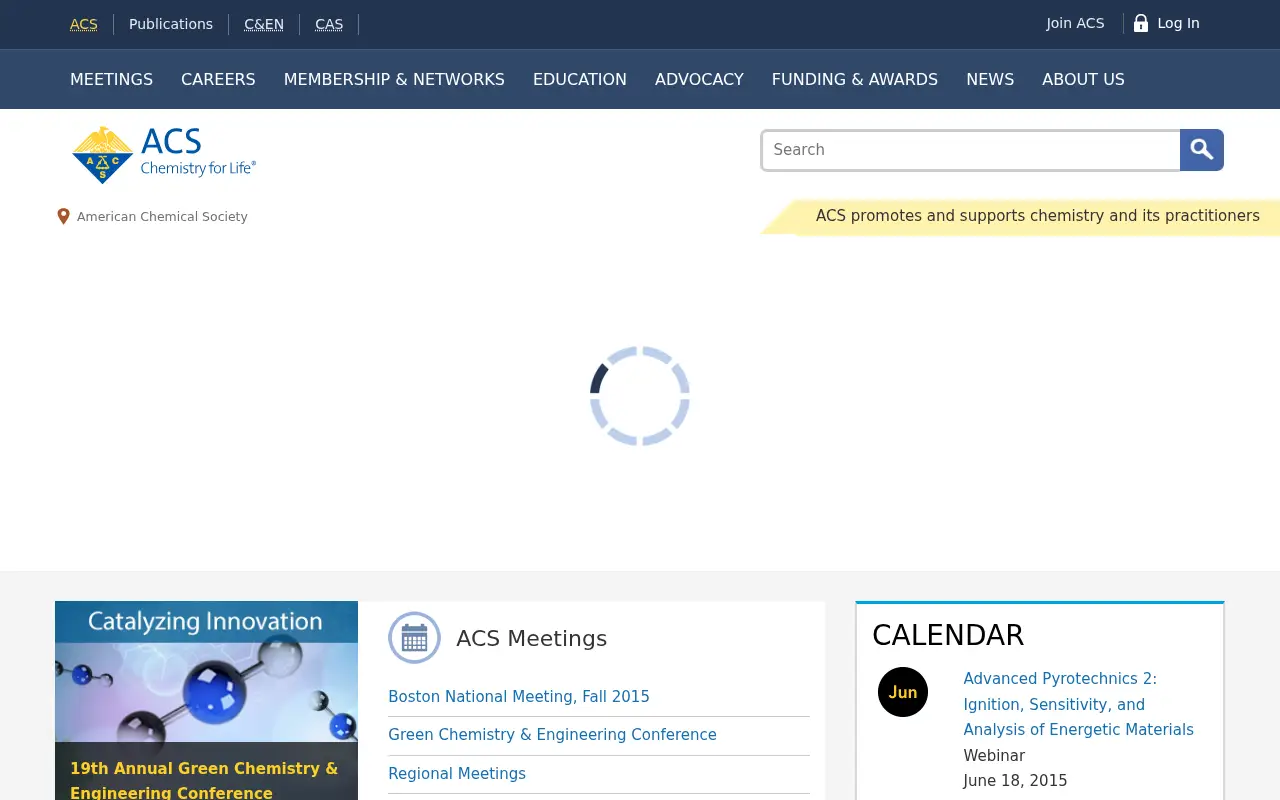Open Green Chemistry & Engineering Conference link

552,735
